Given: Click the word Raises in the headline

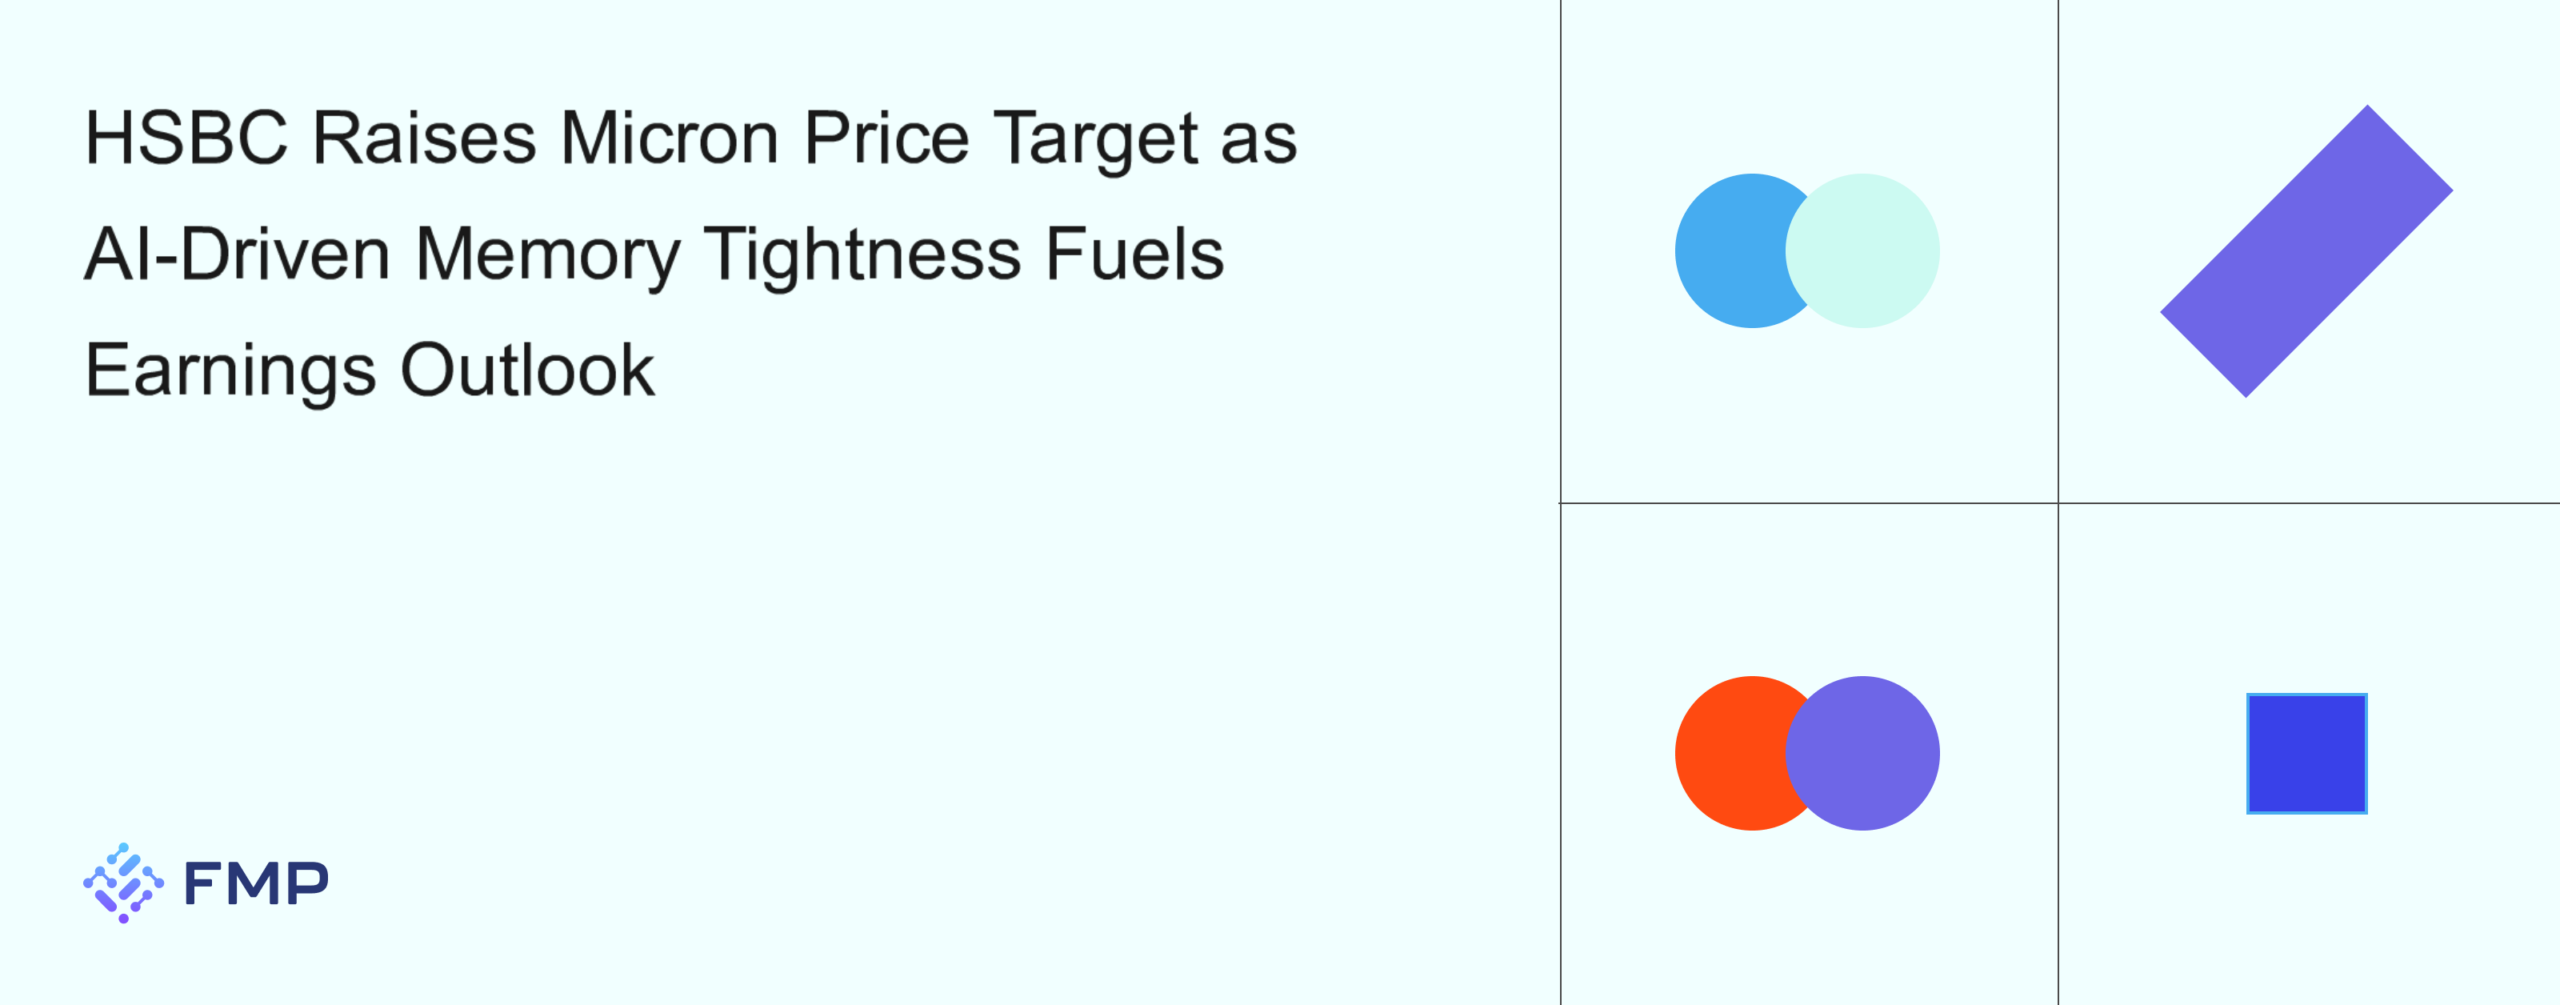Looking at the screenshot, I should point(424,138).
